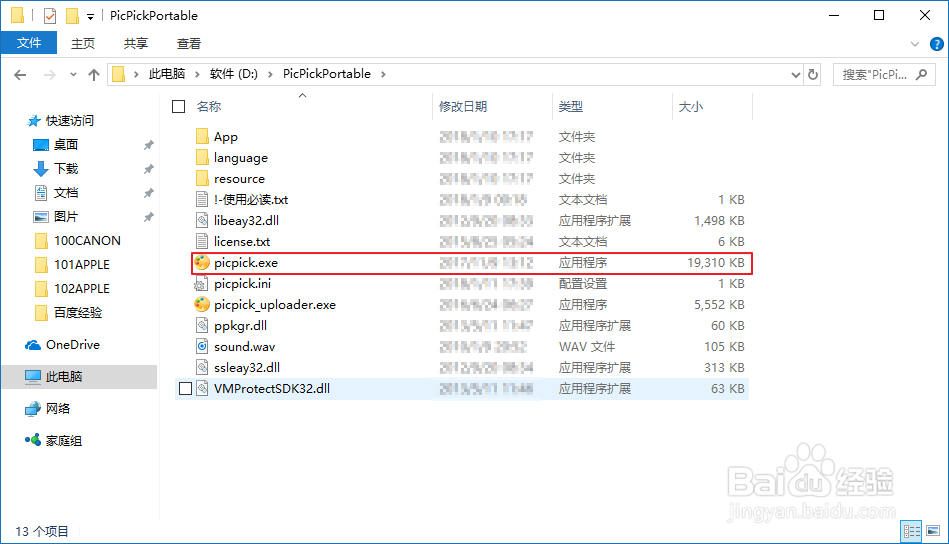This screenshot has height=544, width=949.
Task: Open the 100CANON folder in sidebar
Action: [77, 241]
